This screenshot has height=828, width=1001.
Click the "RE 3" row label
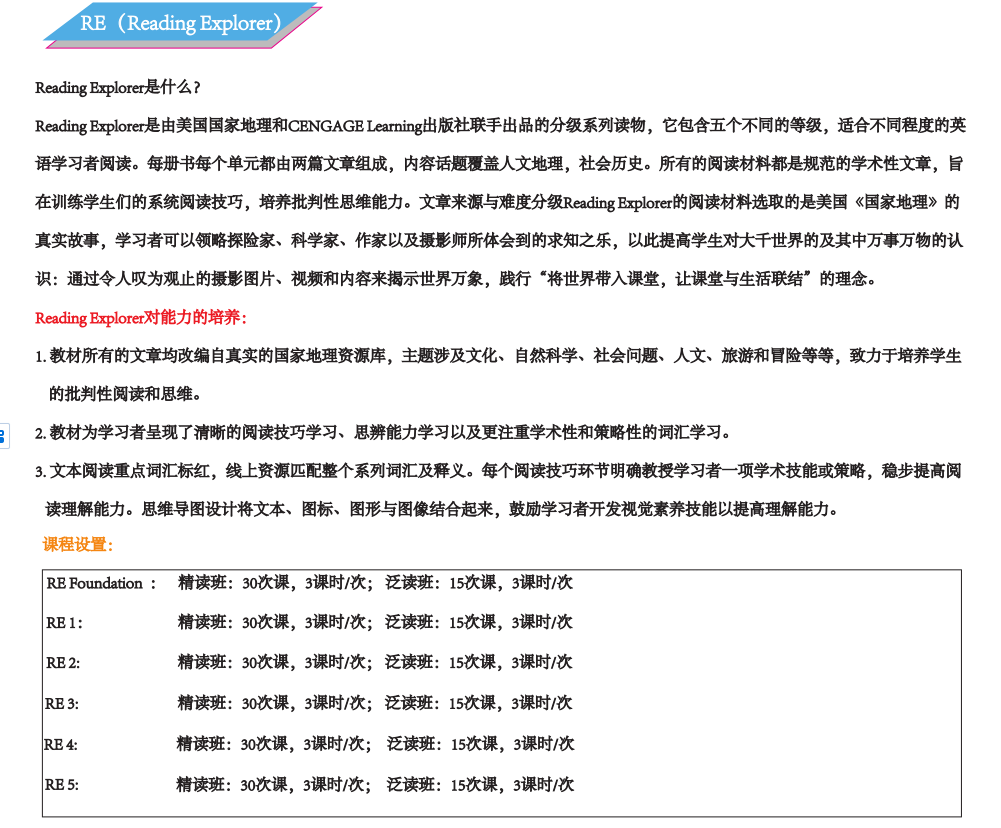tap(62, 704)
